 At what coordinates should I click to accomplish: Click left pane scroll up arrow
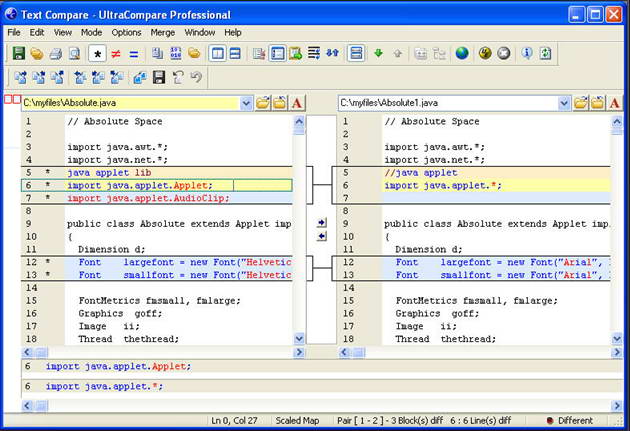[299, 121]
